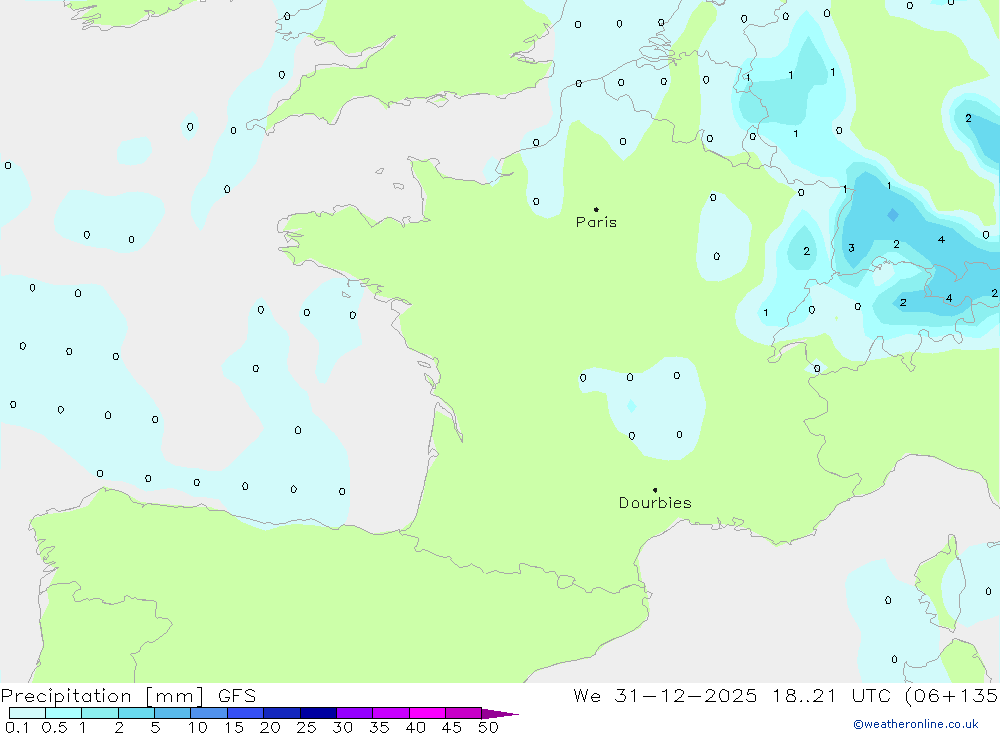Click the '0.5' legend scale label
1000x733 pixels.
(54, 727)
